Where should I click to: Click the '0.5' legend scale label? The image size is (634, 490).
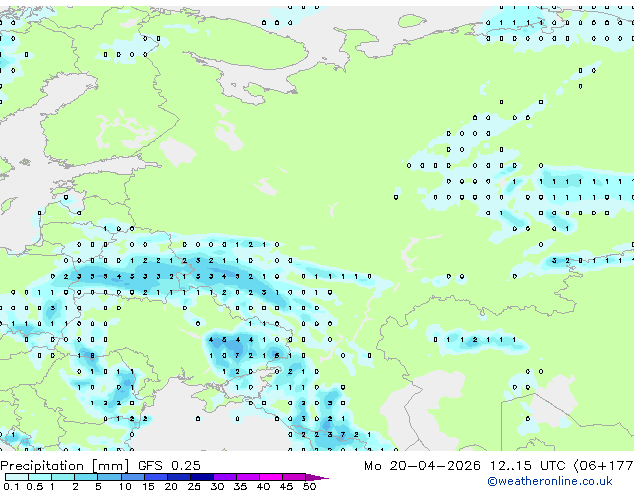(x=35, y=486)
